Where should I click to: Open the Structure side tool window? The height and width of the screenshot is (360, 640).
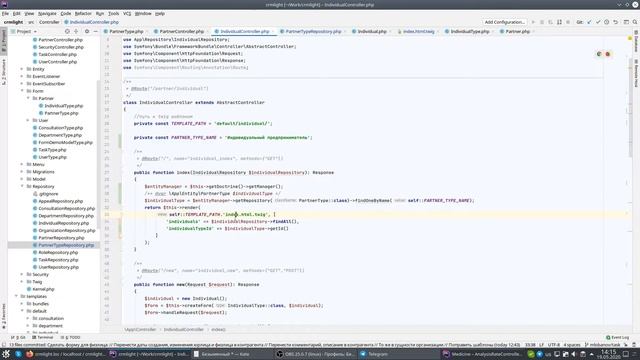pos(4,72)
